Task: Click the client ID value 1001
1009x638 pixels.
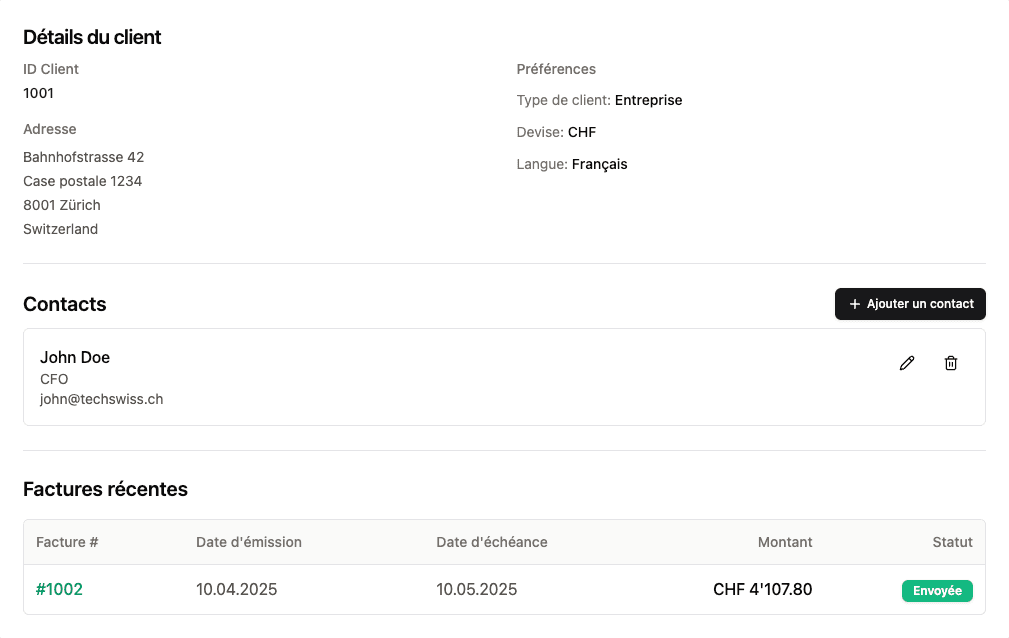Action: pyautogui.click(x=38, y=93)
